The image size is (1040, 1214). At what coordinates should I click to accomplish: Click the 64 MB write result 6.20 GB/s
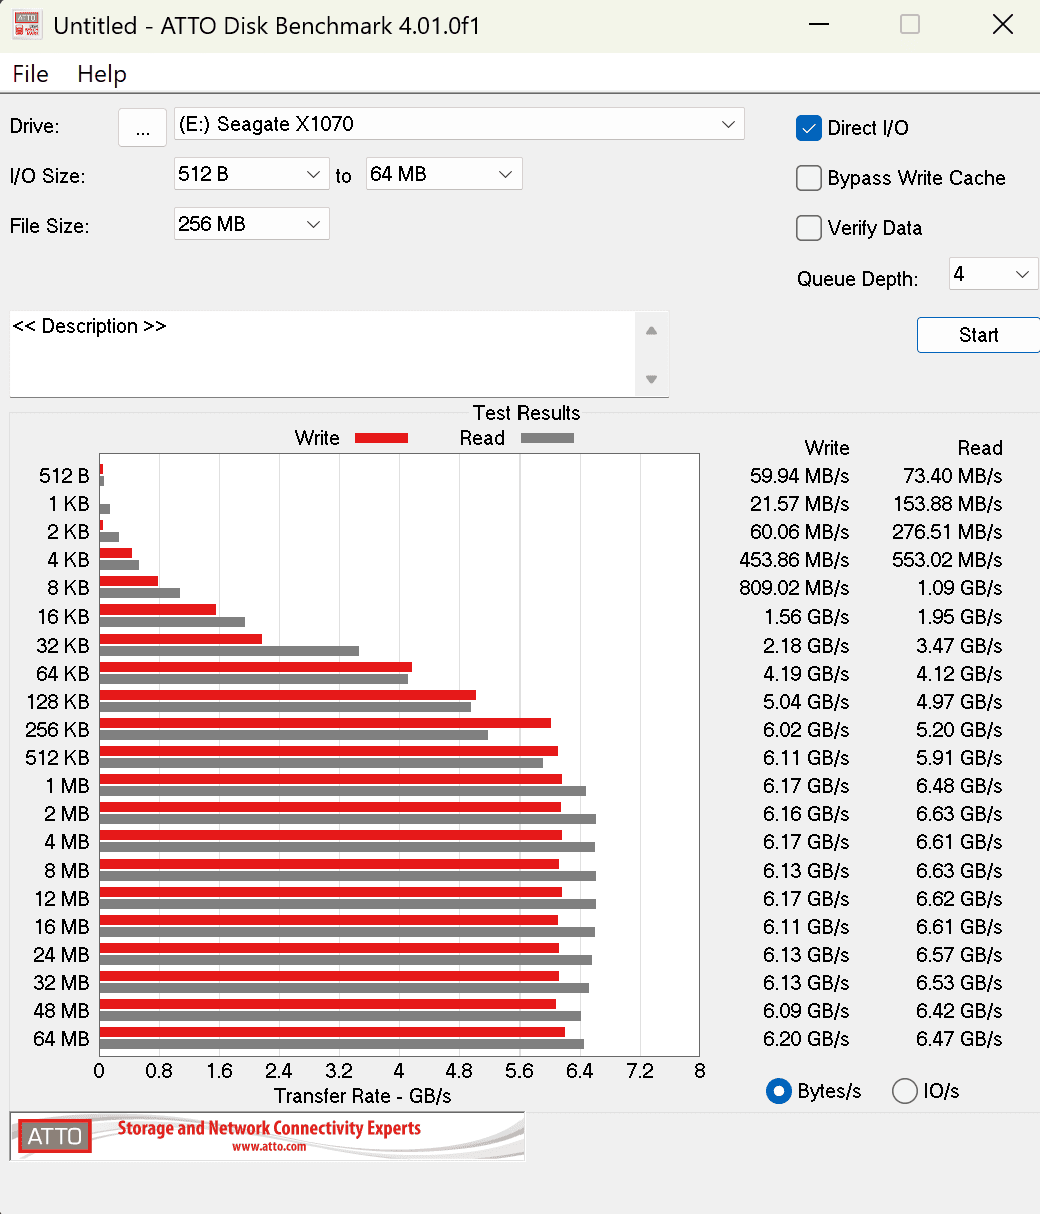click(806, 1039)
